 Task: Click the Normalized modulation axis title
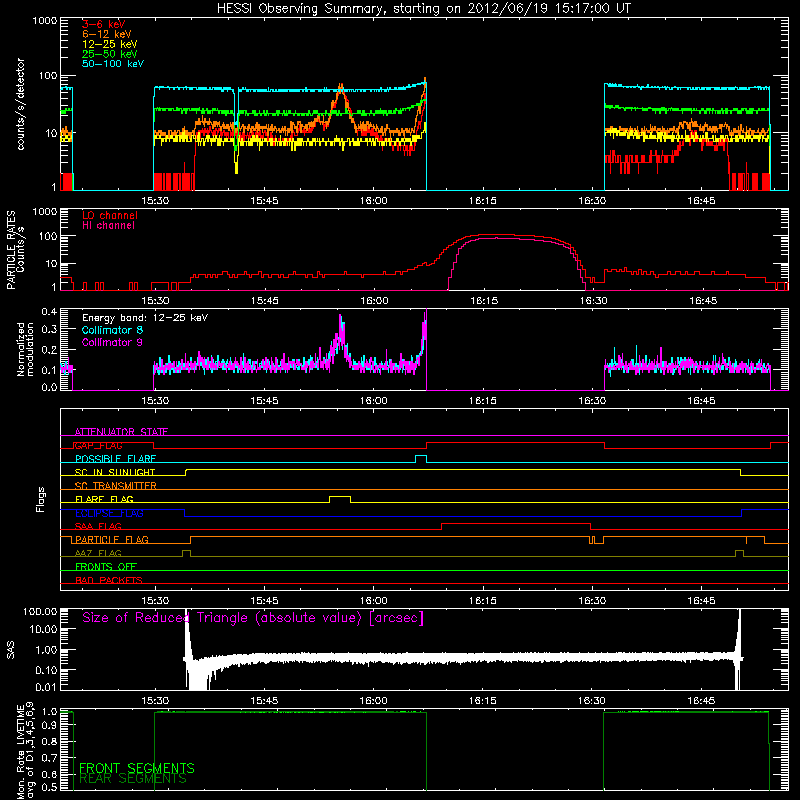(x=26, y=349)
